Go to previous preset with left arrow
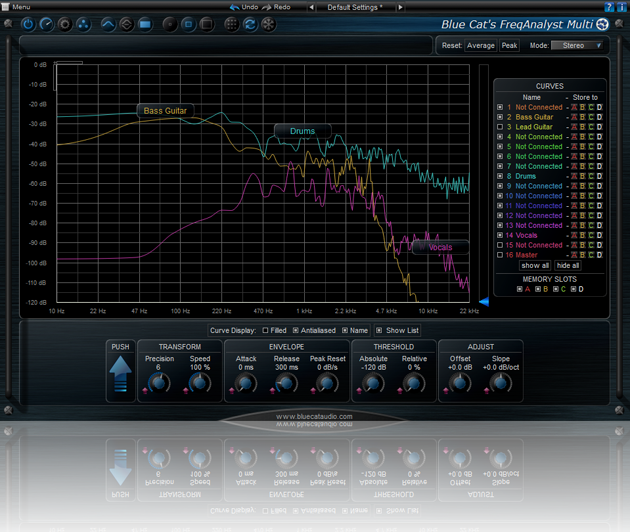Image resolution: width=630 pixels, height=532 pixels. pos(311,7)
